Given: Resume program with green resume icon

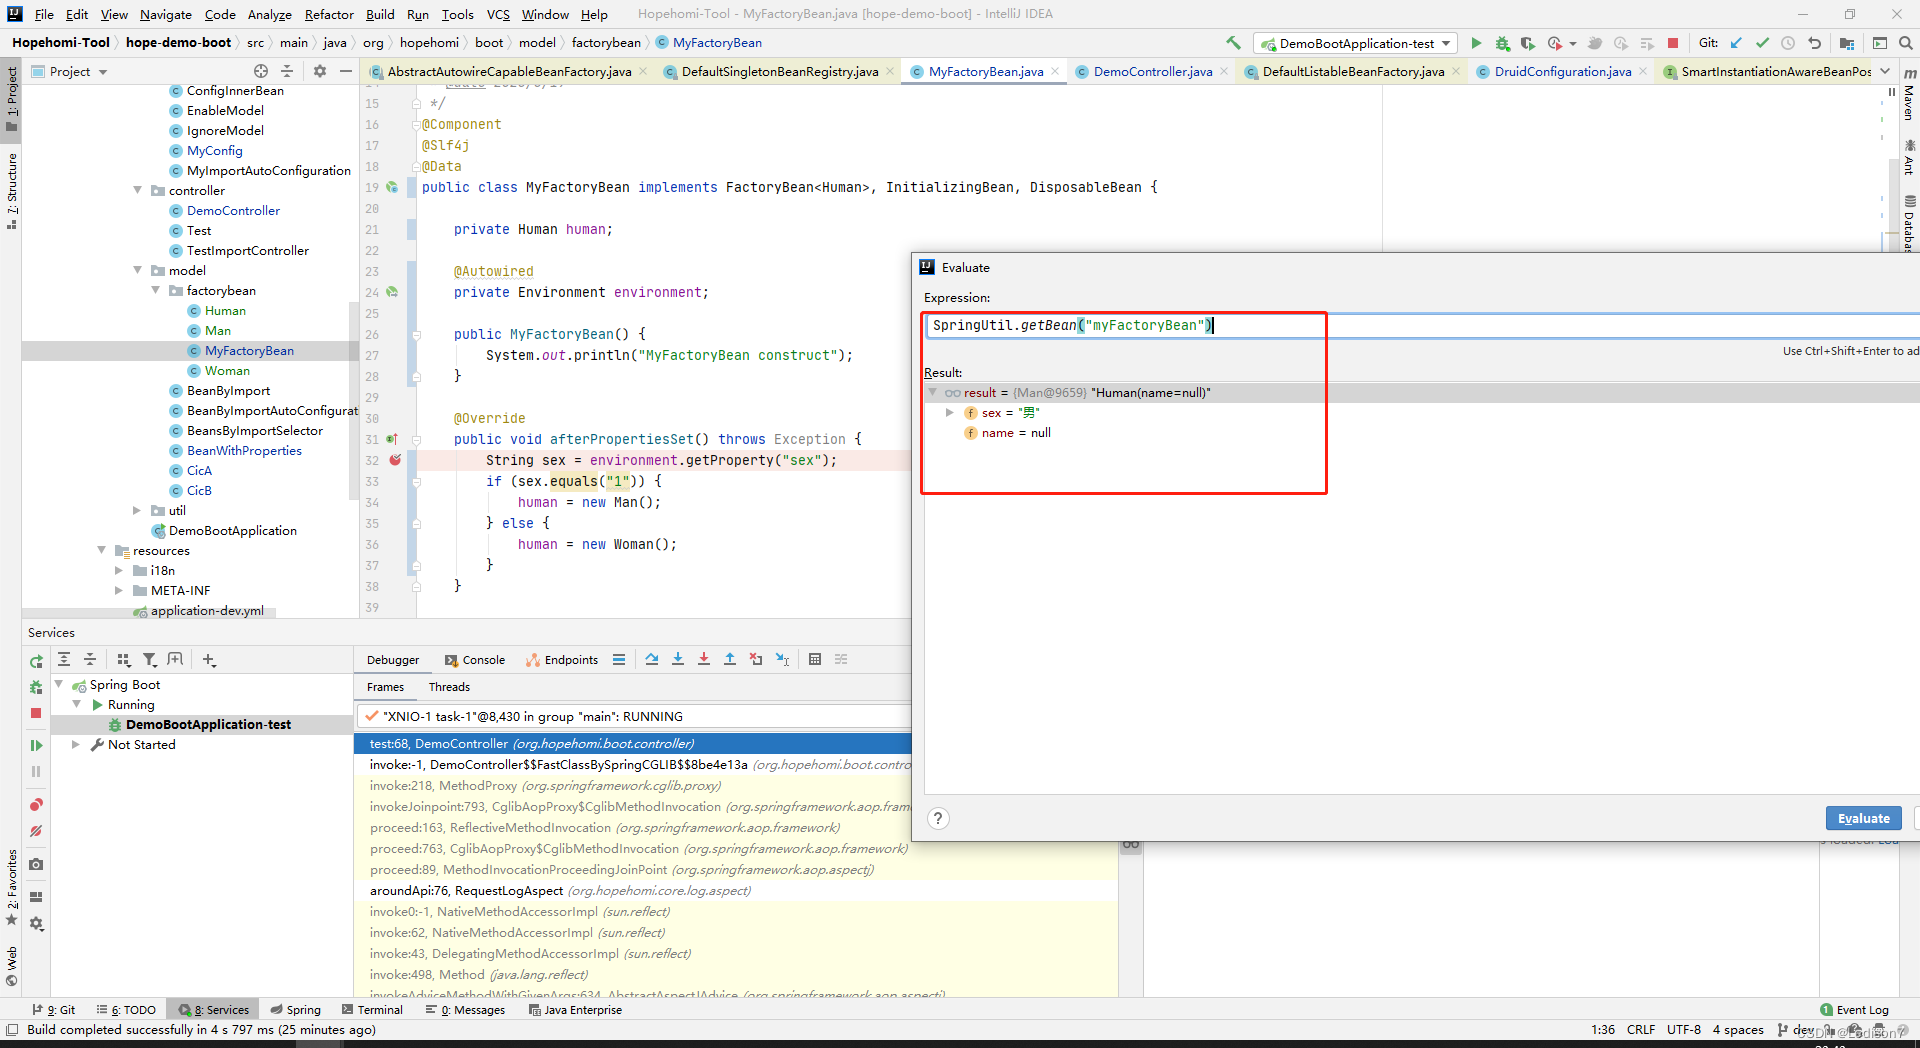Looking at the screenshot, I should pos(36,745).
